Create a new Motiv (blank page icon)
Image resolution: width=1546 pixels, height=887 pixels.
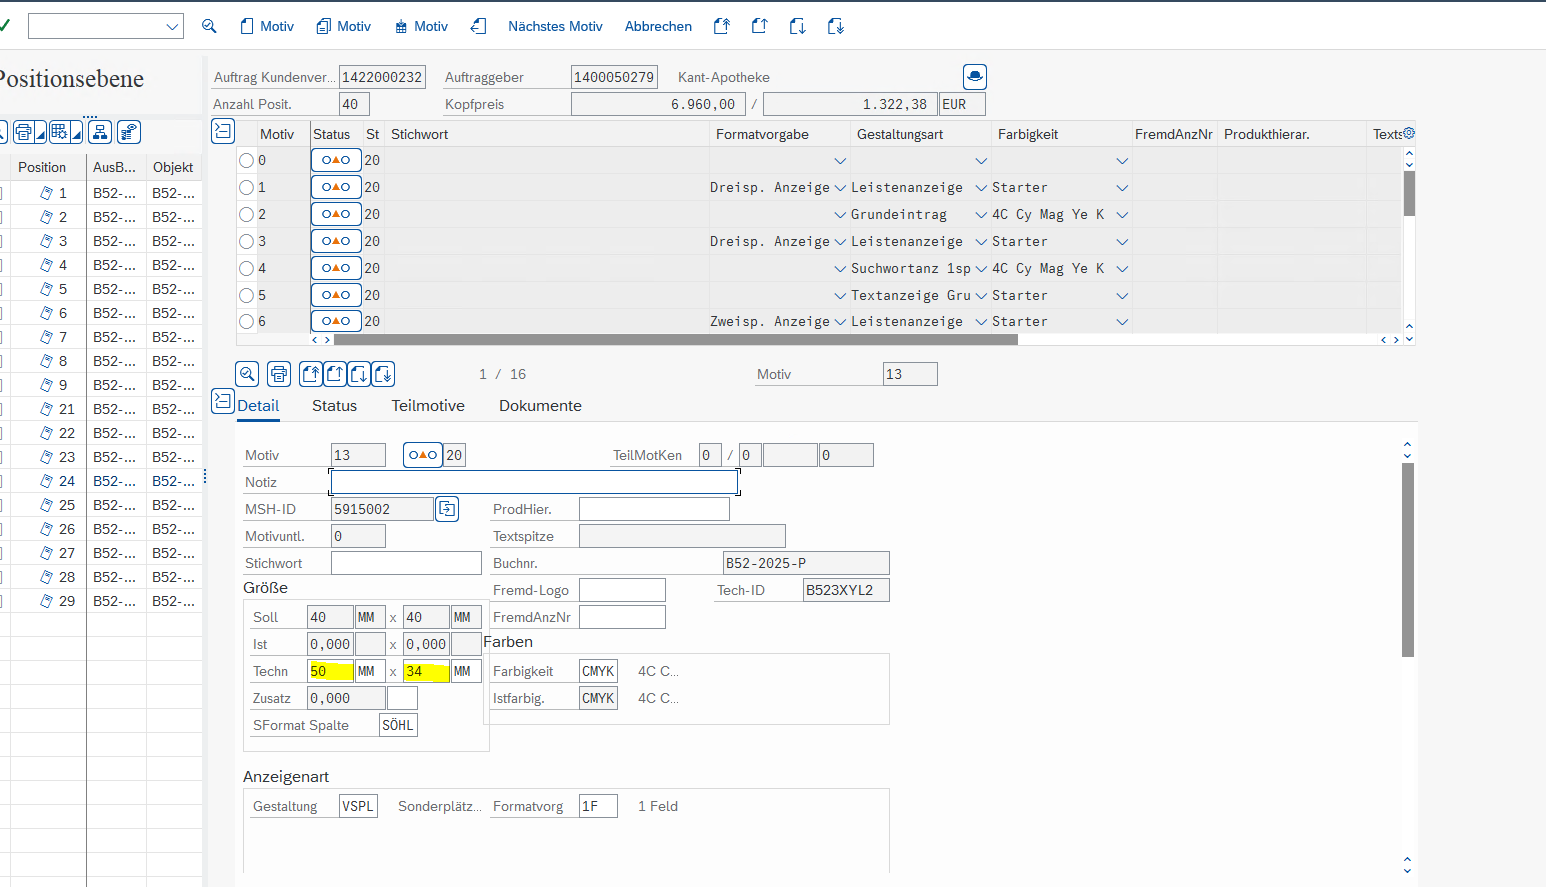click(267, 26)
